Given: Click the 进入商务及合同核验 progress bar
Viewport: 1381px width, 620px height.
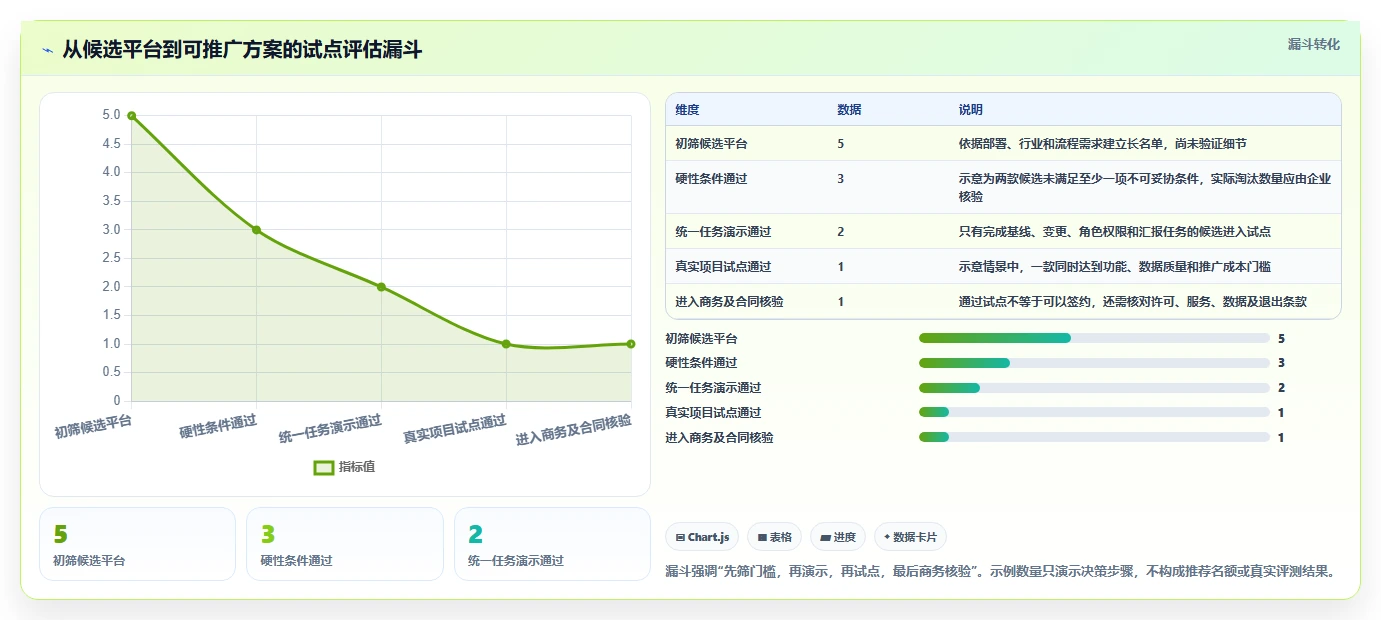Looking at the screenshot, I should [1094, 437].
